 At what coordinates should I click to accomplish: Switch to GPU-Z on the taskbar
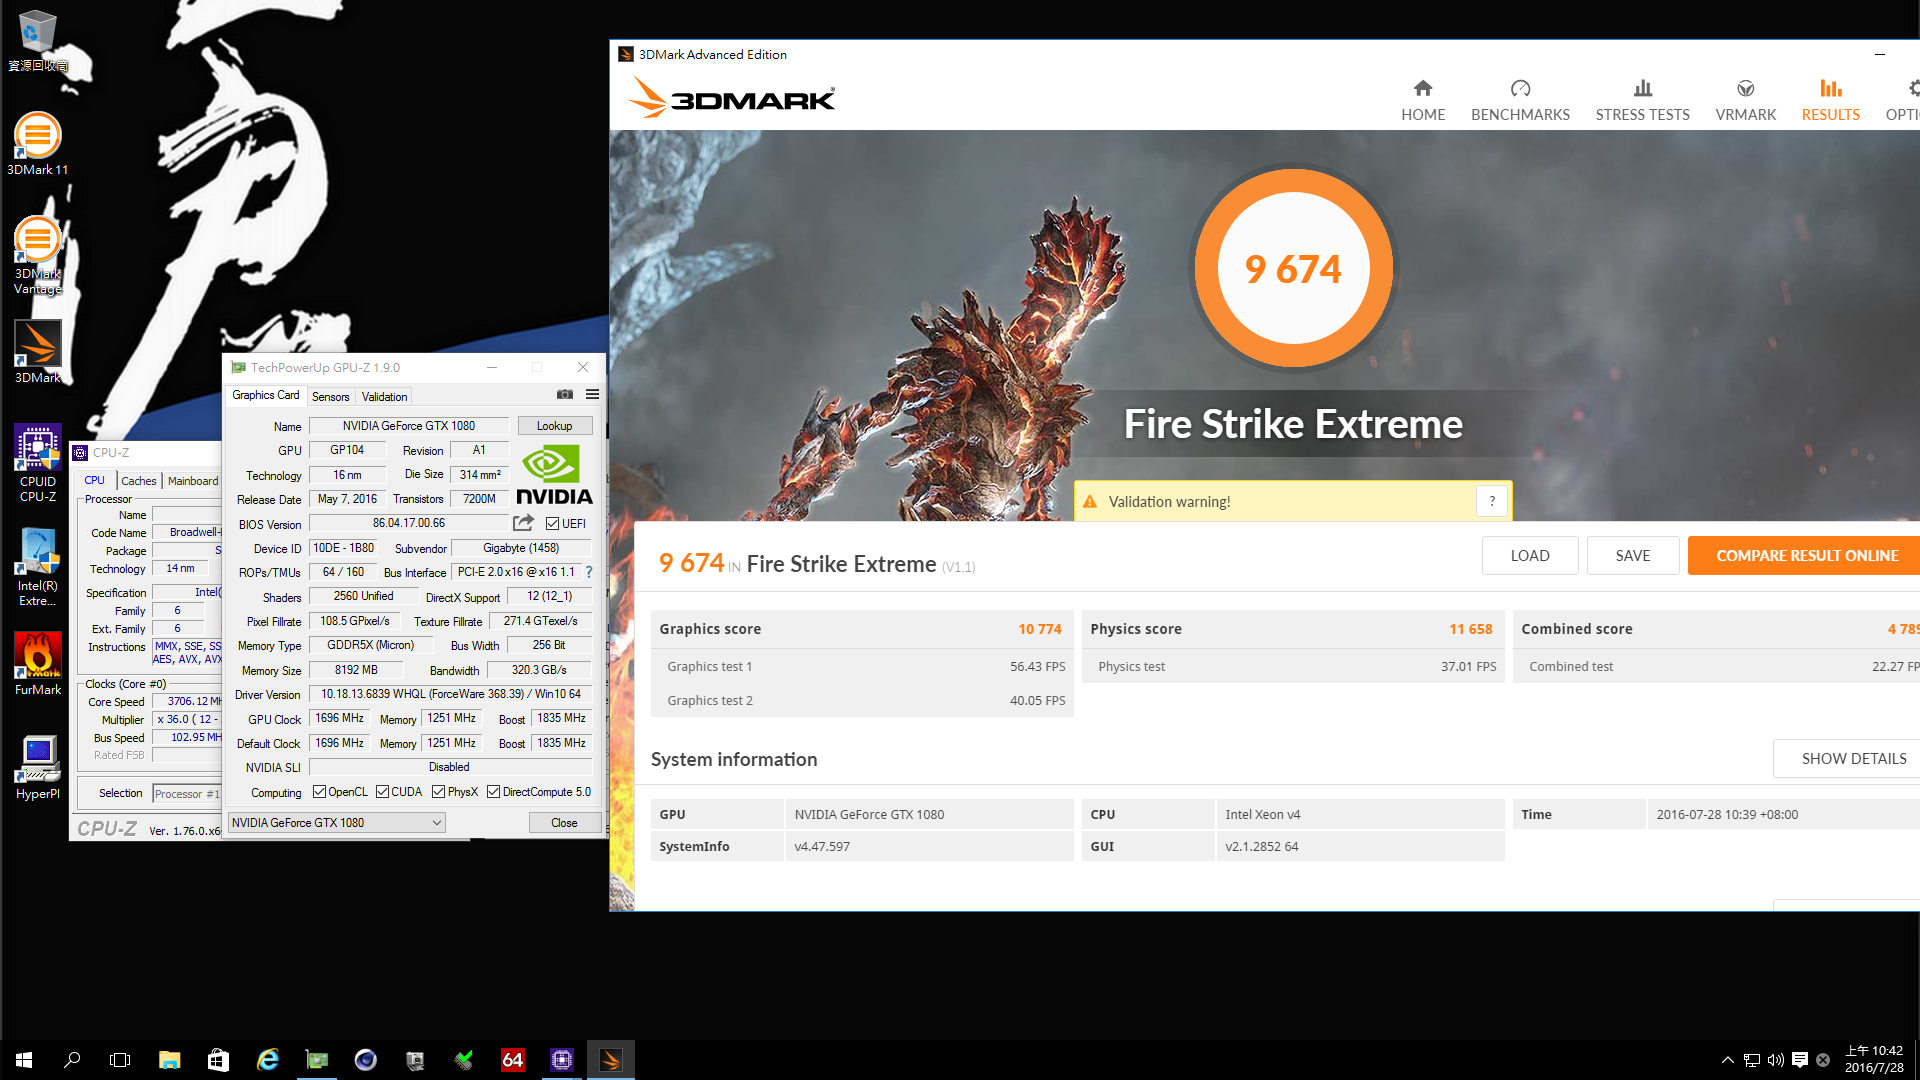[x=316, y=1060]
